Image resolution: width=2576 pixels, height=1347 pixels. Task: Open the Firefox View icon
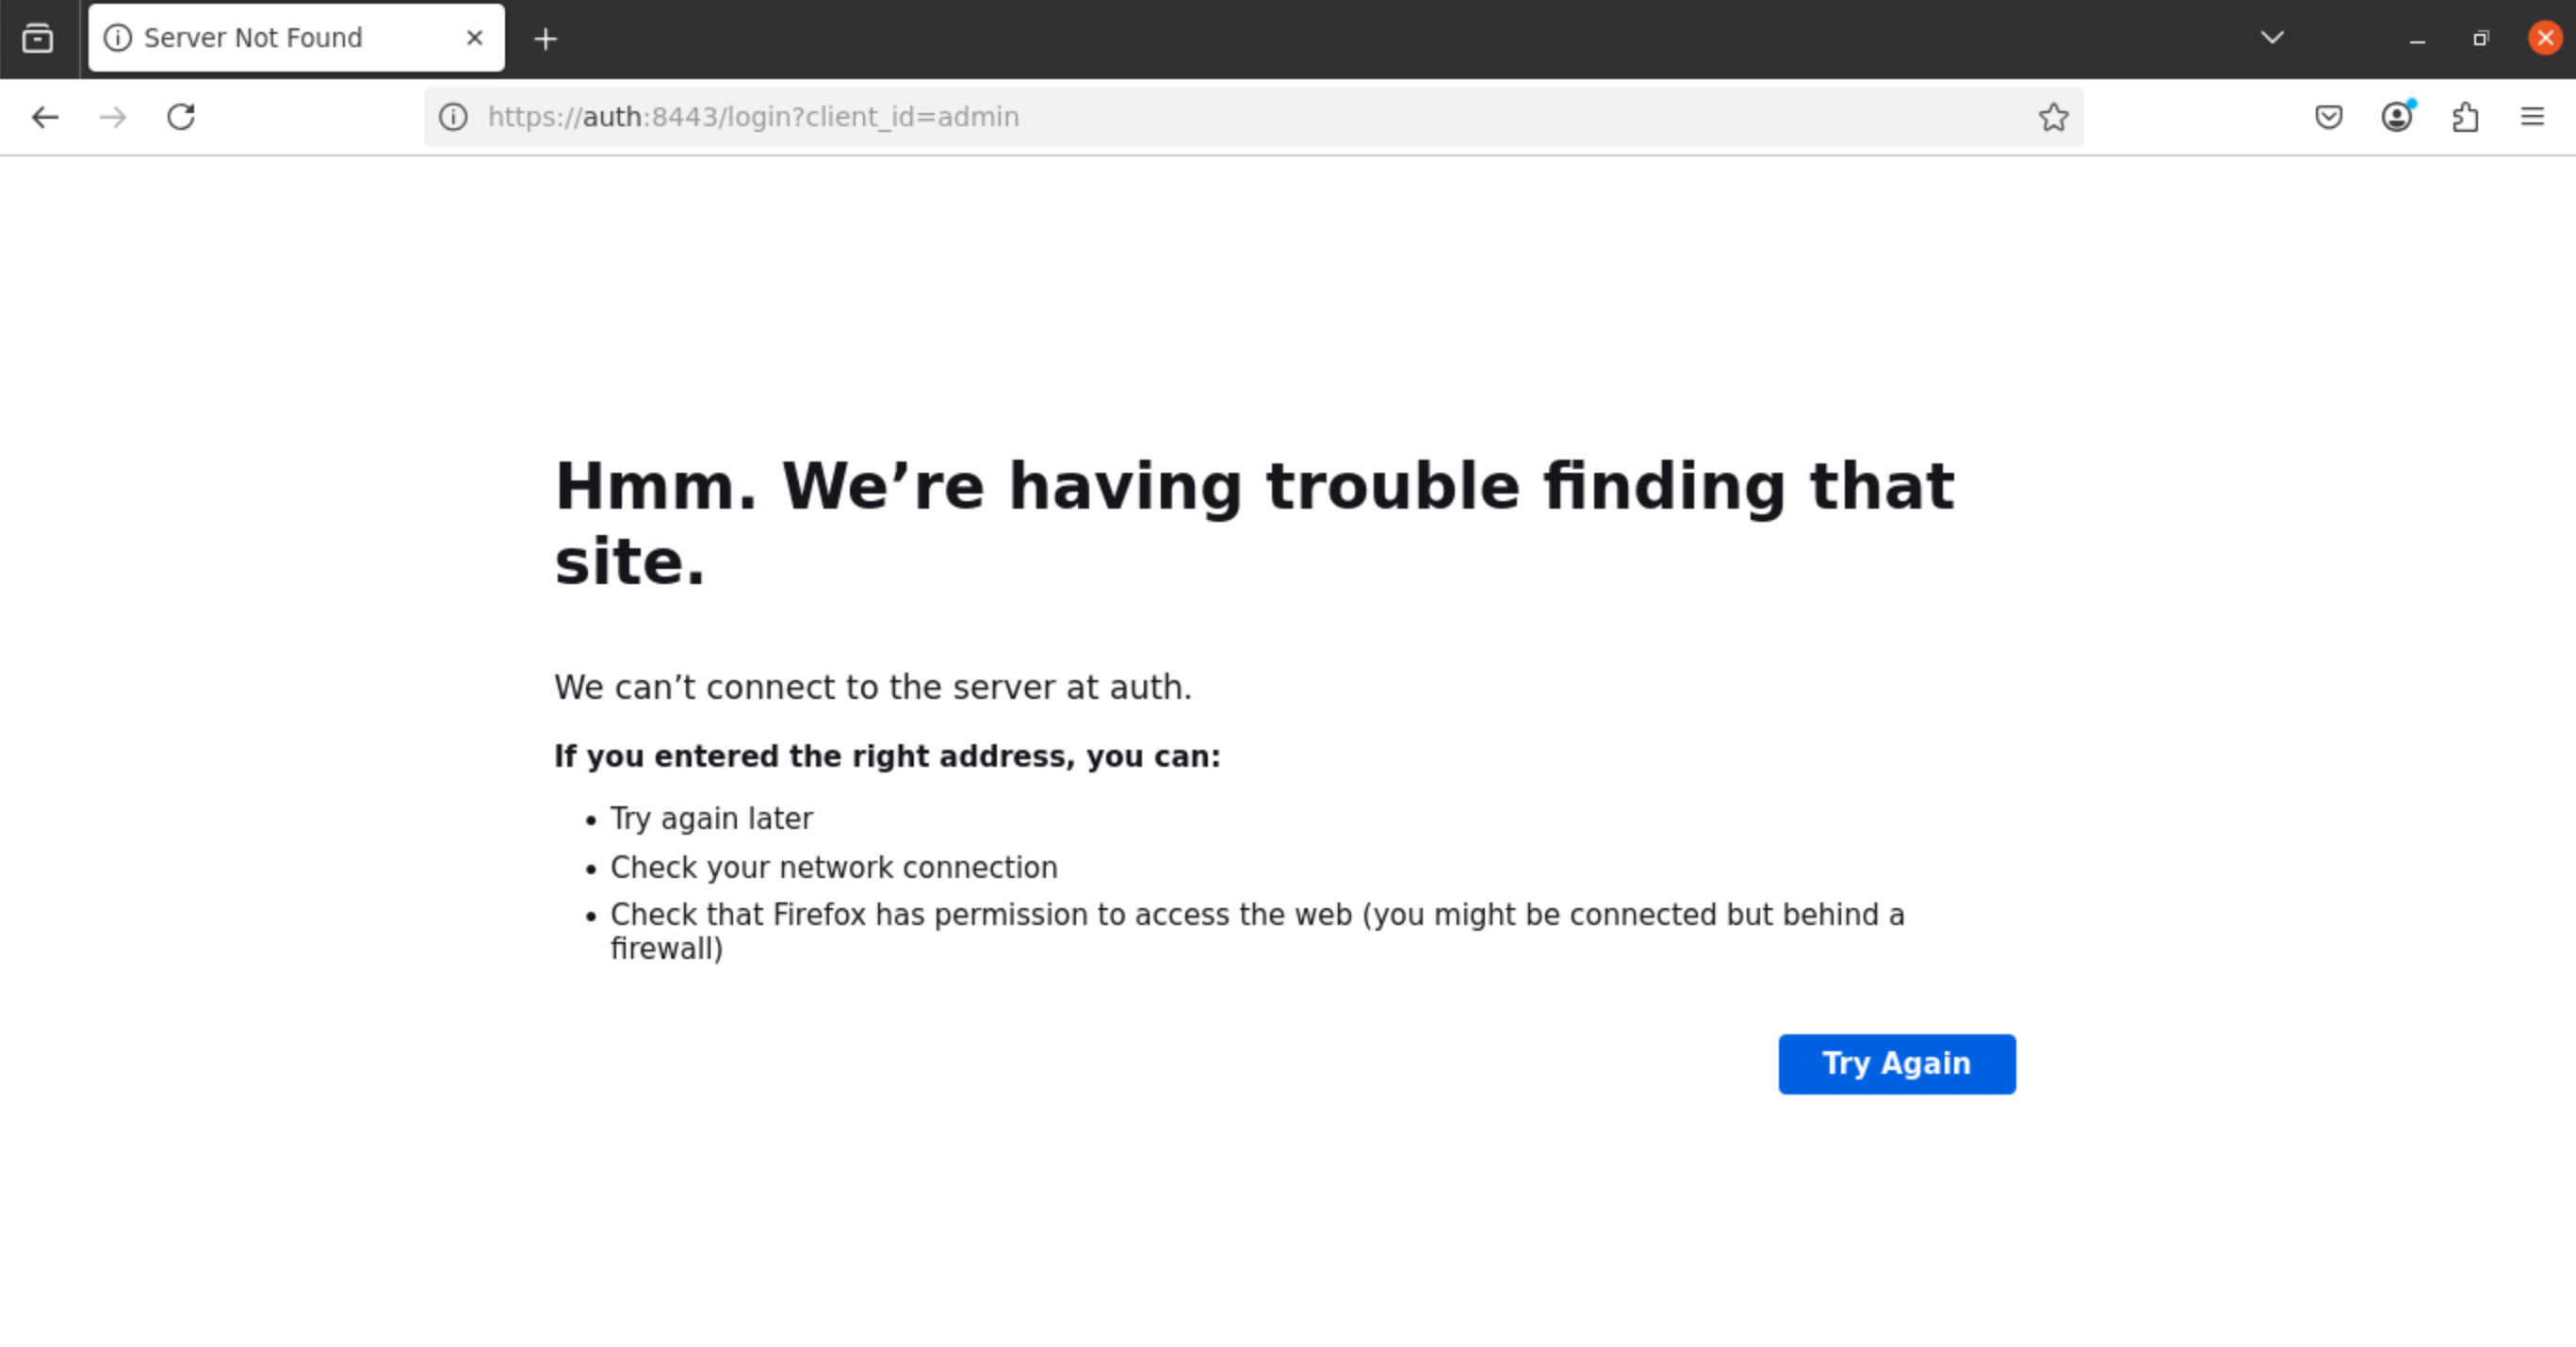click(38, 38)
